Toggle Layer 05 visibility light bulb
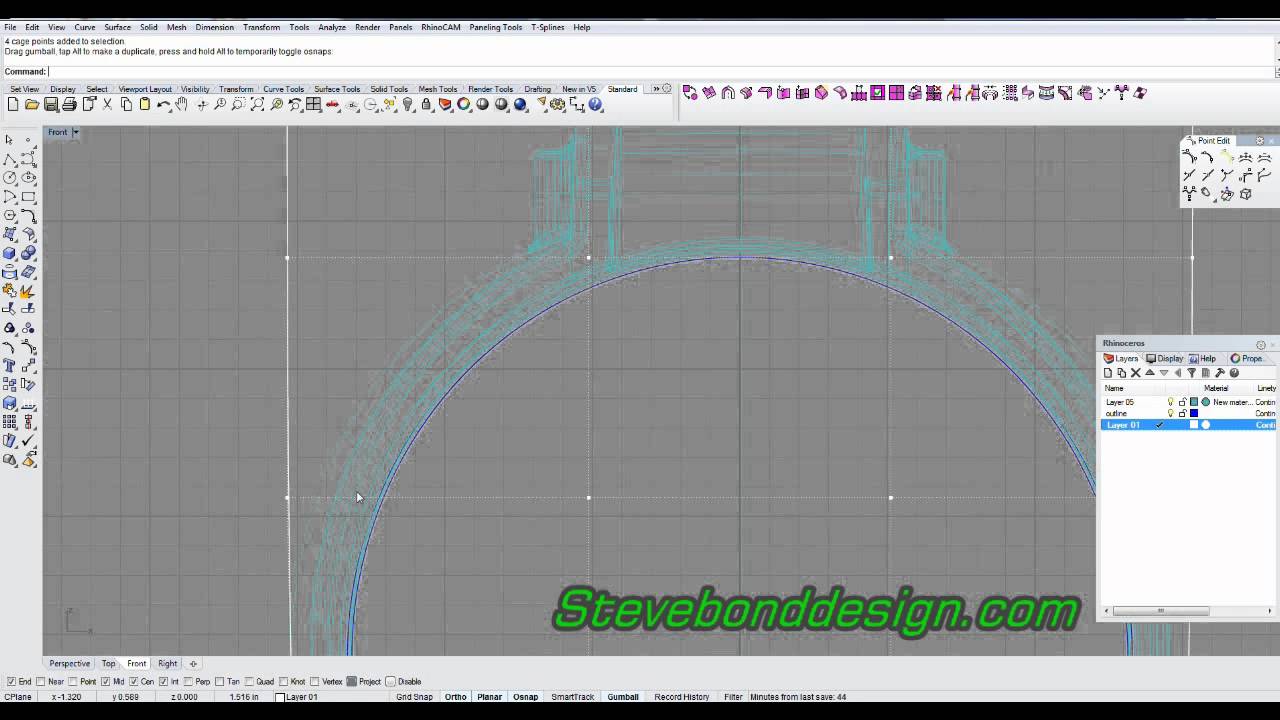 (1171, 402)
